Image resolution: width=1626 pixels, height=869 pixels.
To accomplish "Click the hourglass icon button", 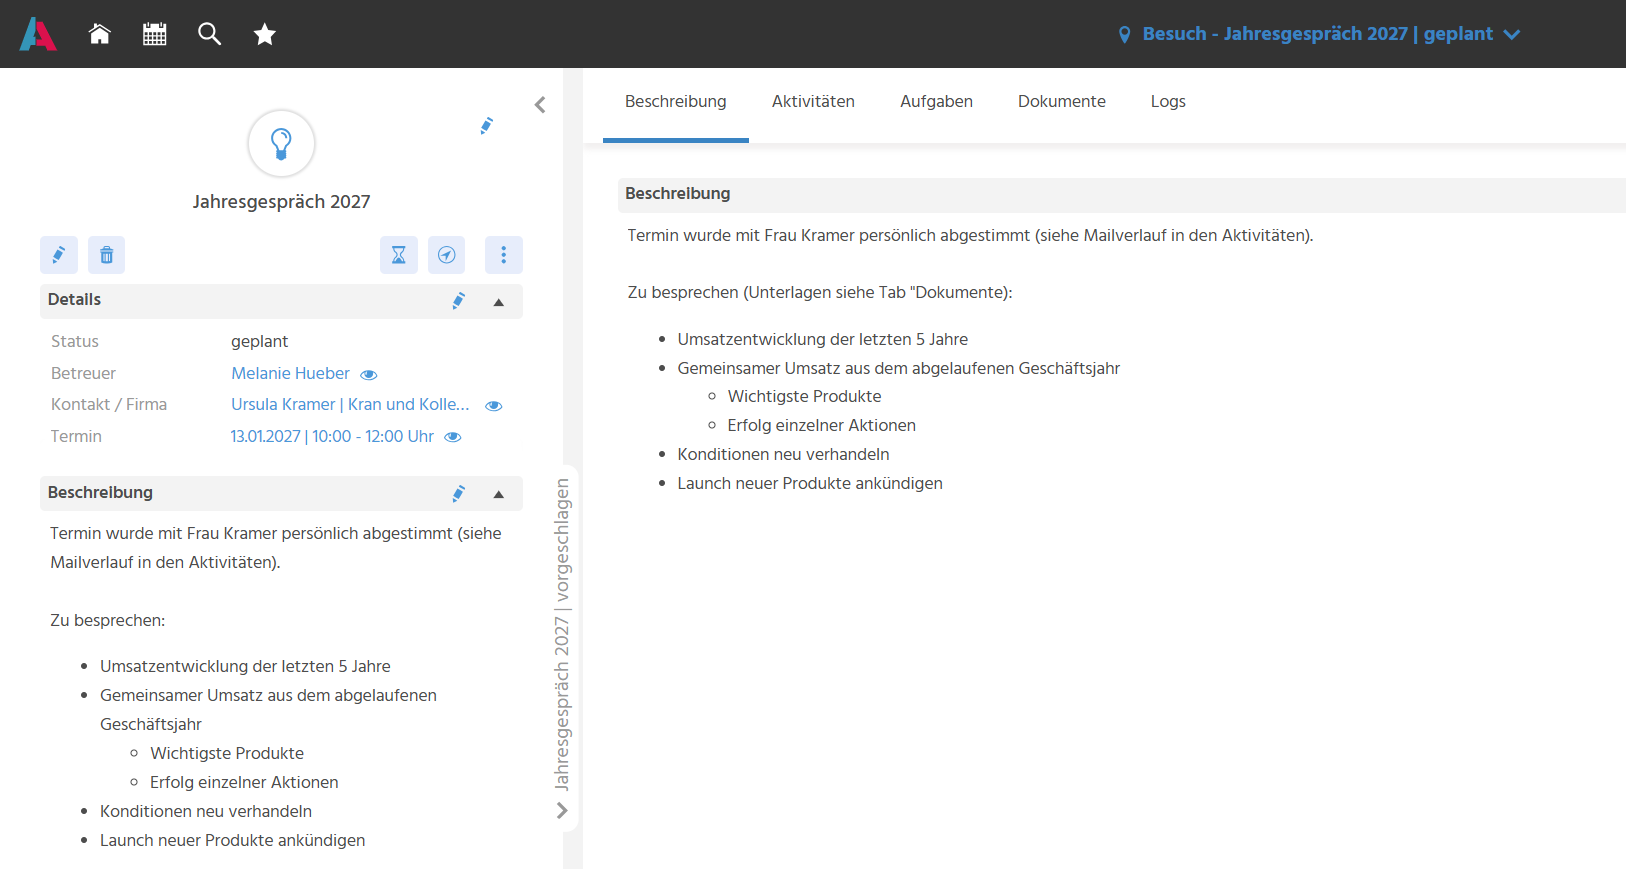I will 398,255.
